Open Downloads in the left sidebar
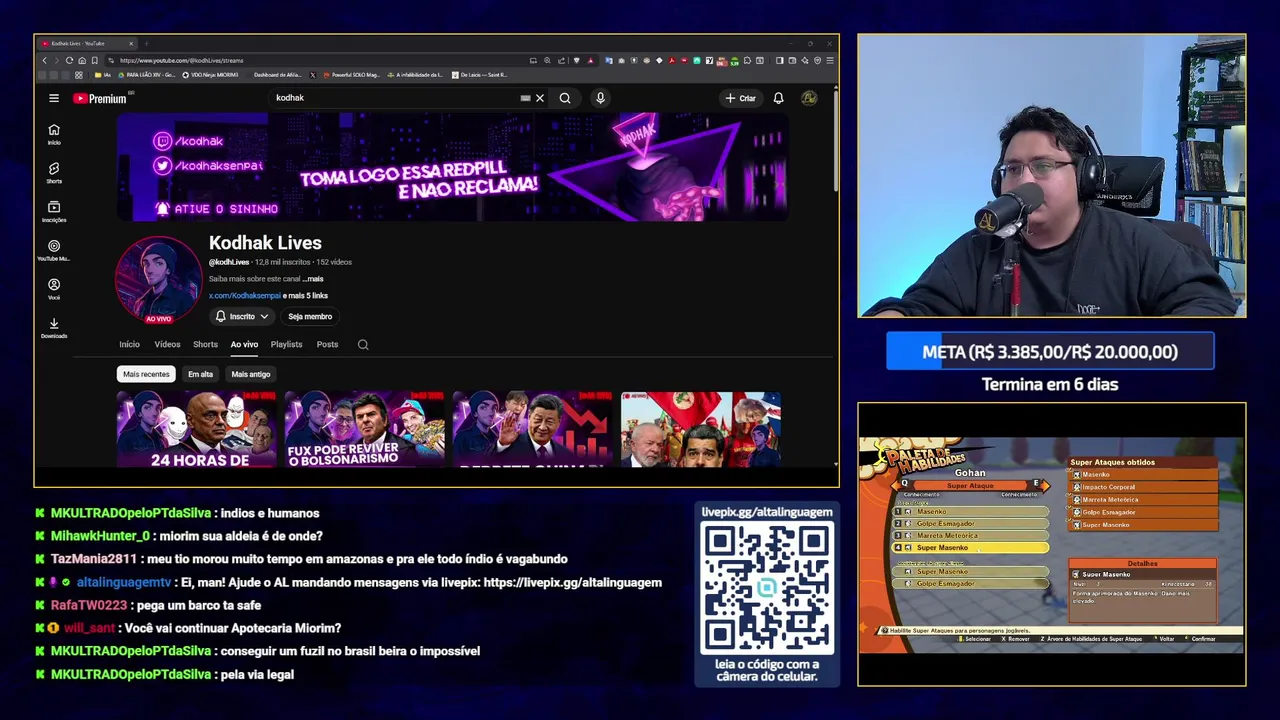The width and height of the screenshot is (1280, 720). coord(54,328)
